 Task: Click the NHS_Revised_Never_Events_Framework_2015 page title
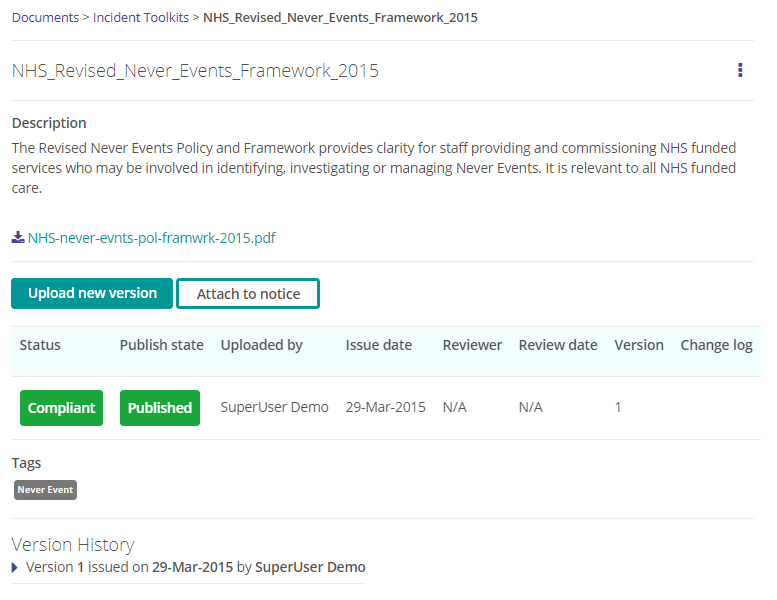click(x=195, y=71)
